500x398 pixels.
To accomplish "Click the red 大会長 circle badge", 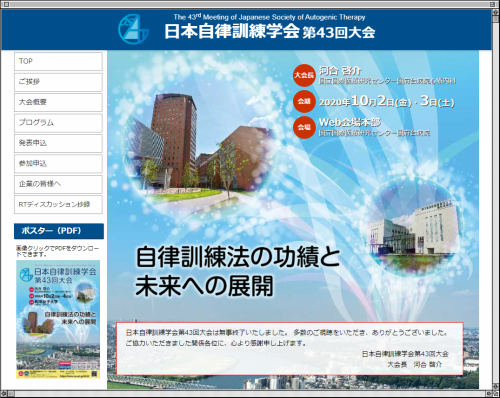I will click(304, 75).
